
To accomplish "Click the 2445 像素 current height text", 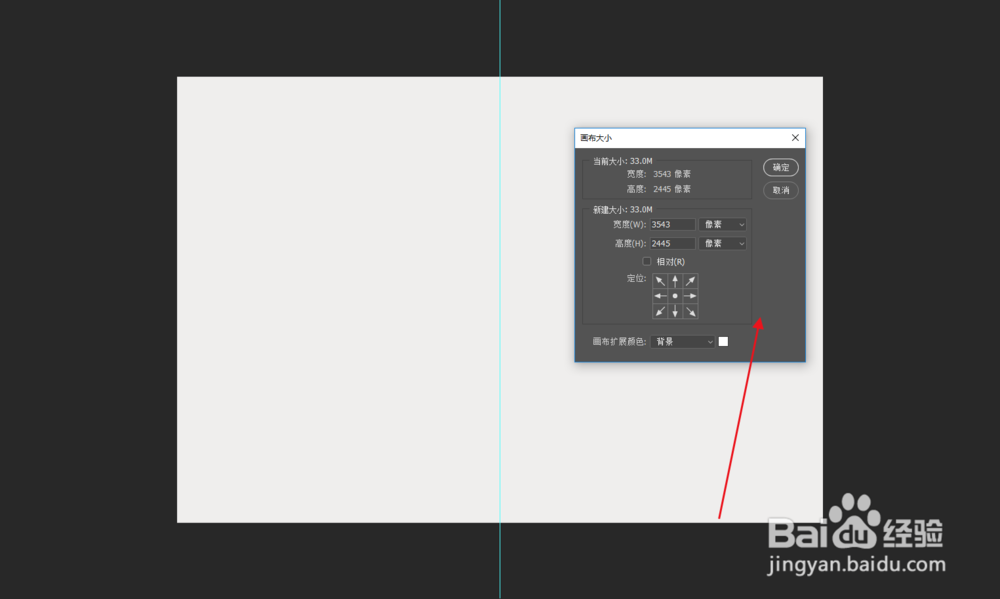I will (x=672, y=189).
